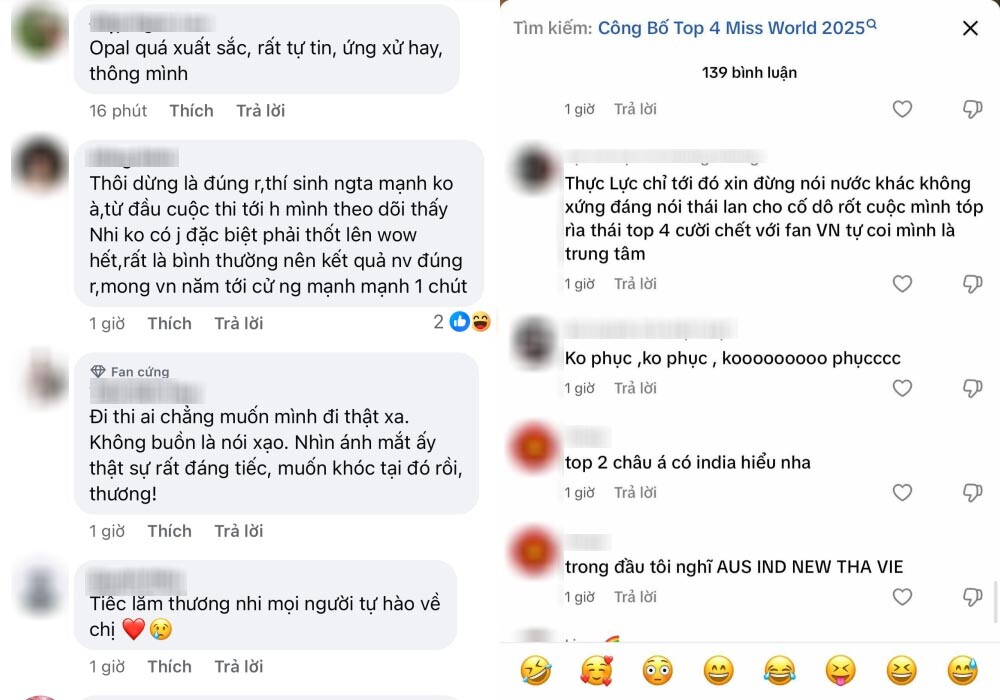Click 'Thích' under the Opal comment

pos(191,111)
